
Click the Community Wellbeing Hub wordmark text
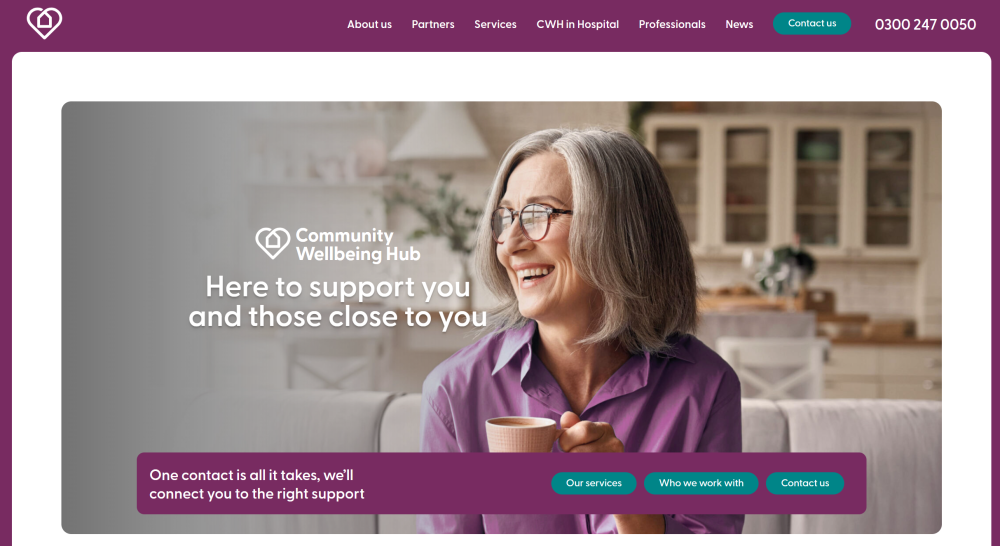click(358, 244)
